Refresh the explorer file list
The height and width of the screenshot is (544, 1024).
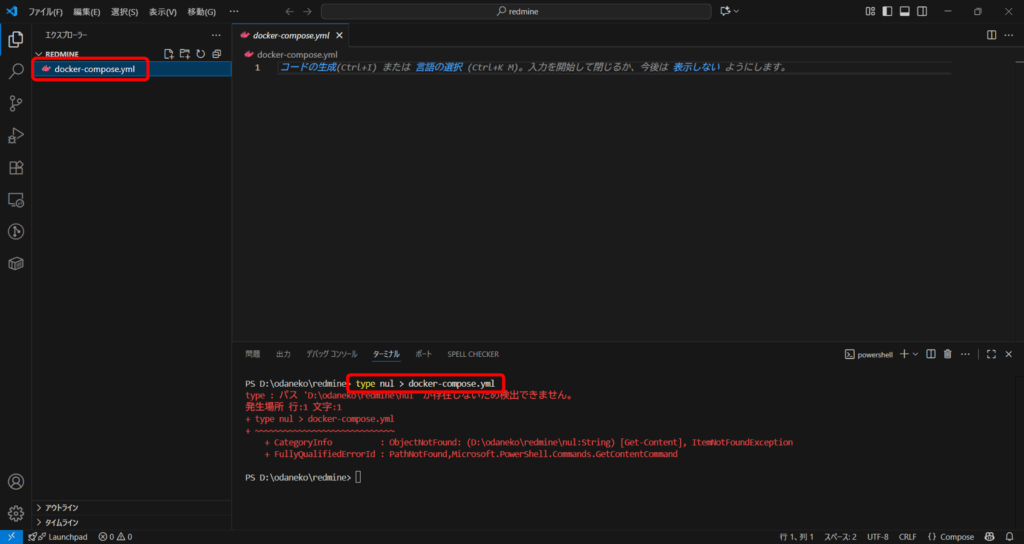click(200, 54)
